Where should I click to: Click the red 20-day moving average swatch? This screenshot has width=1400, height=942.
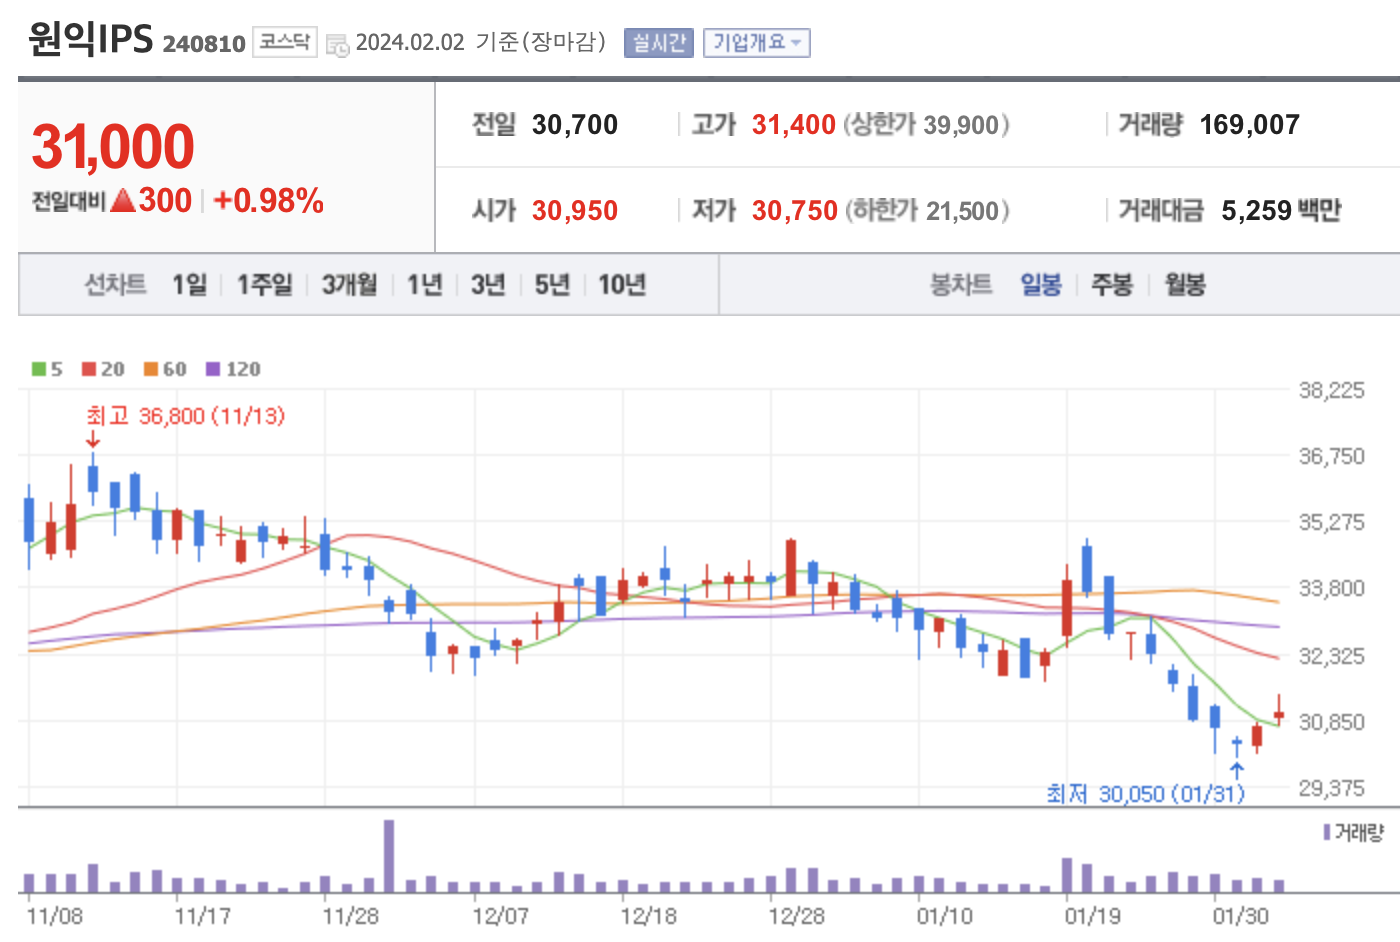[89, 369]
